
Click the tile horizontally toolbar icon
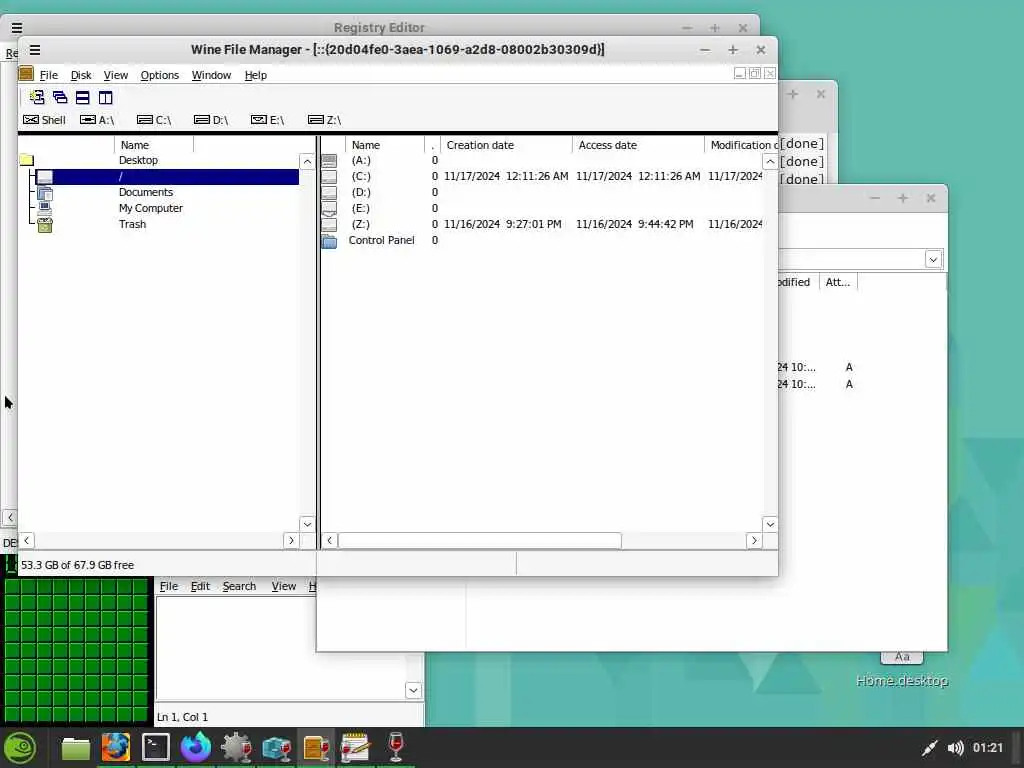83,97
